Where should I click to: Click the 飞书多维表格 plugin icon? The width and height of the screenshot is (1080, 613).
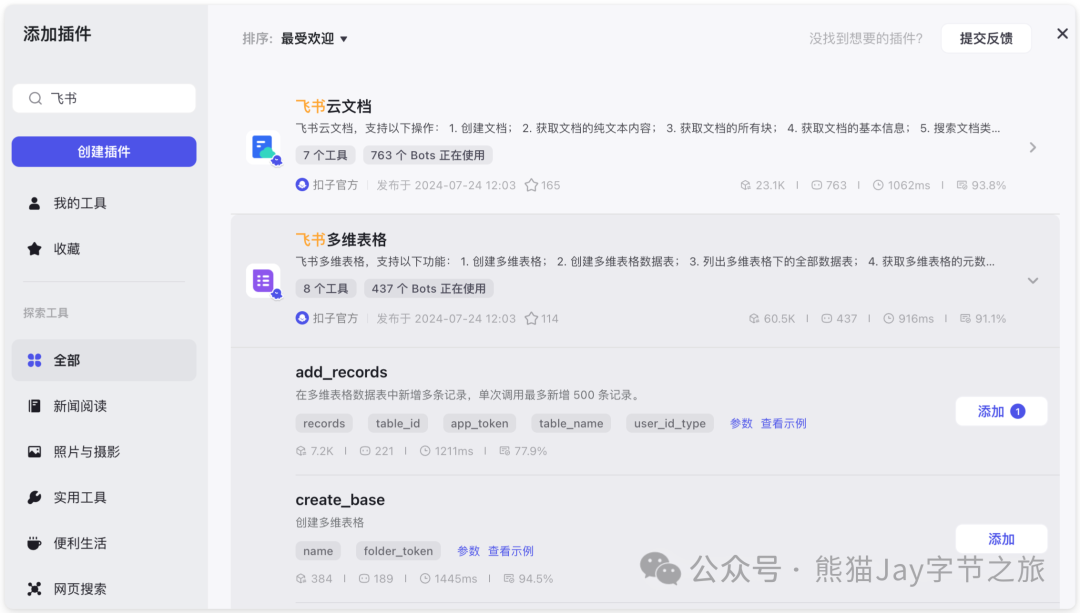pyautogui.click(x=264, y=281)
